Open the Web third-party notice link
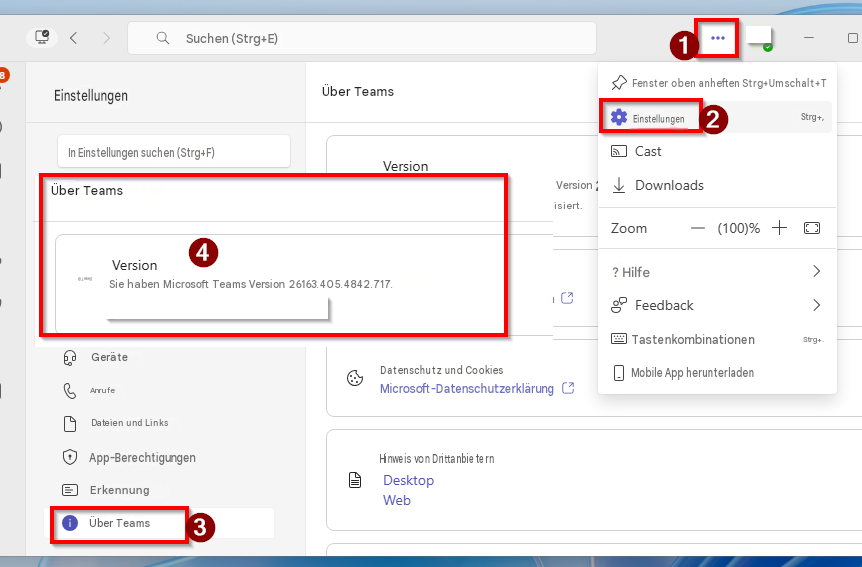 pyautogui.click(x=397, y=500)
